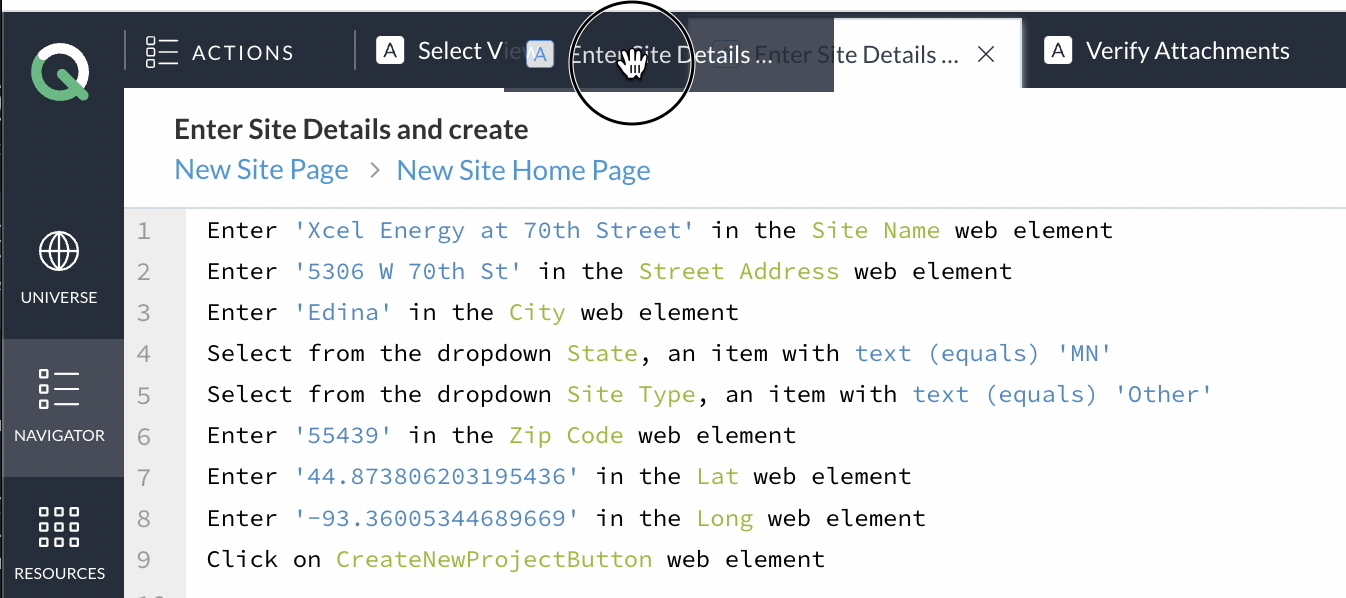Viewport: 1346px width, 598px height.
Task: Open New Site Home Page breadcrumb link
Action: click(x=523, y=169)
